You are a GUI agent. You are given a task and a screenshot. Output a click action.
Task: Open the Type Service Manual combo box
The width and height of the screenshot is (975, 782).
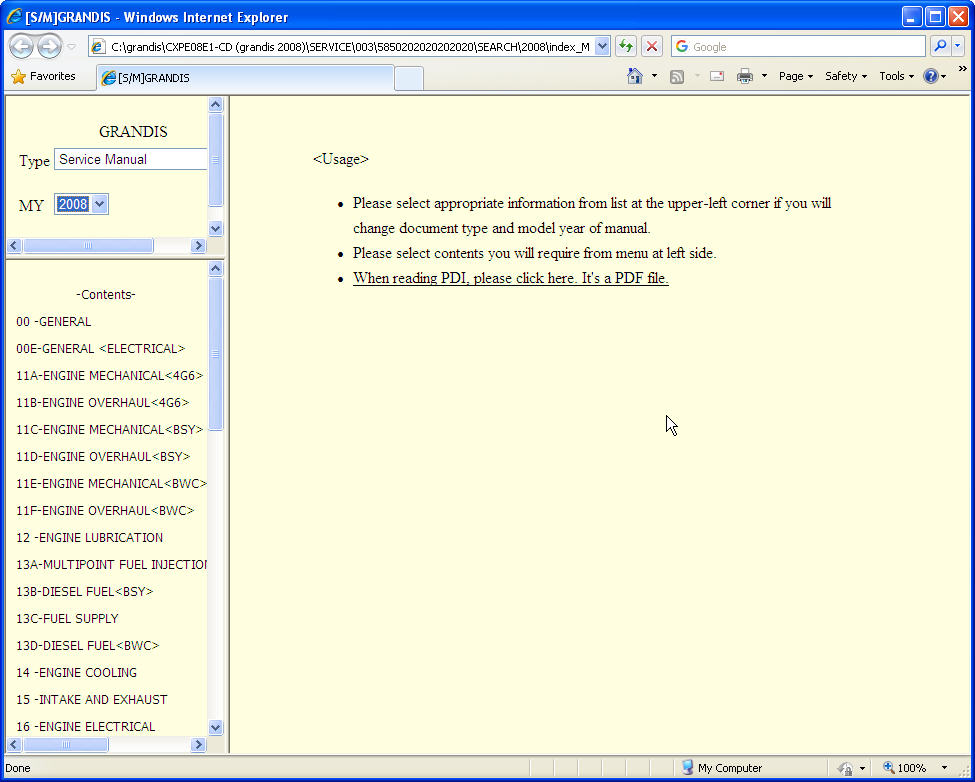pyautogui.click(x=131, y=159)
